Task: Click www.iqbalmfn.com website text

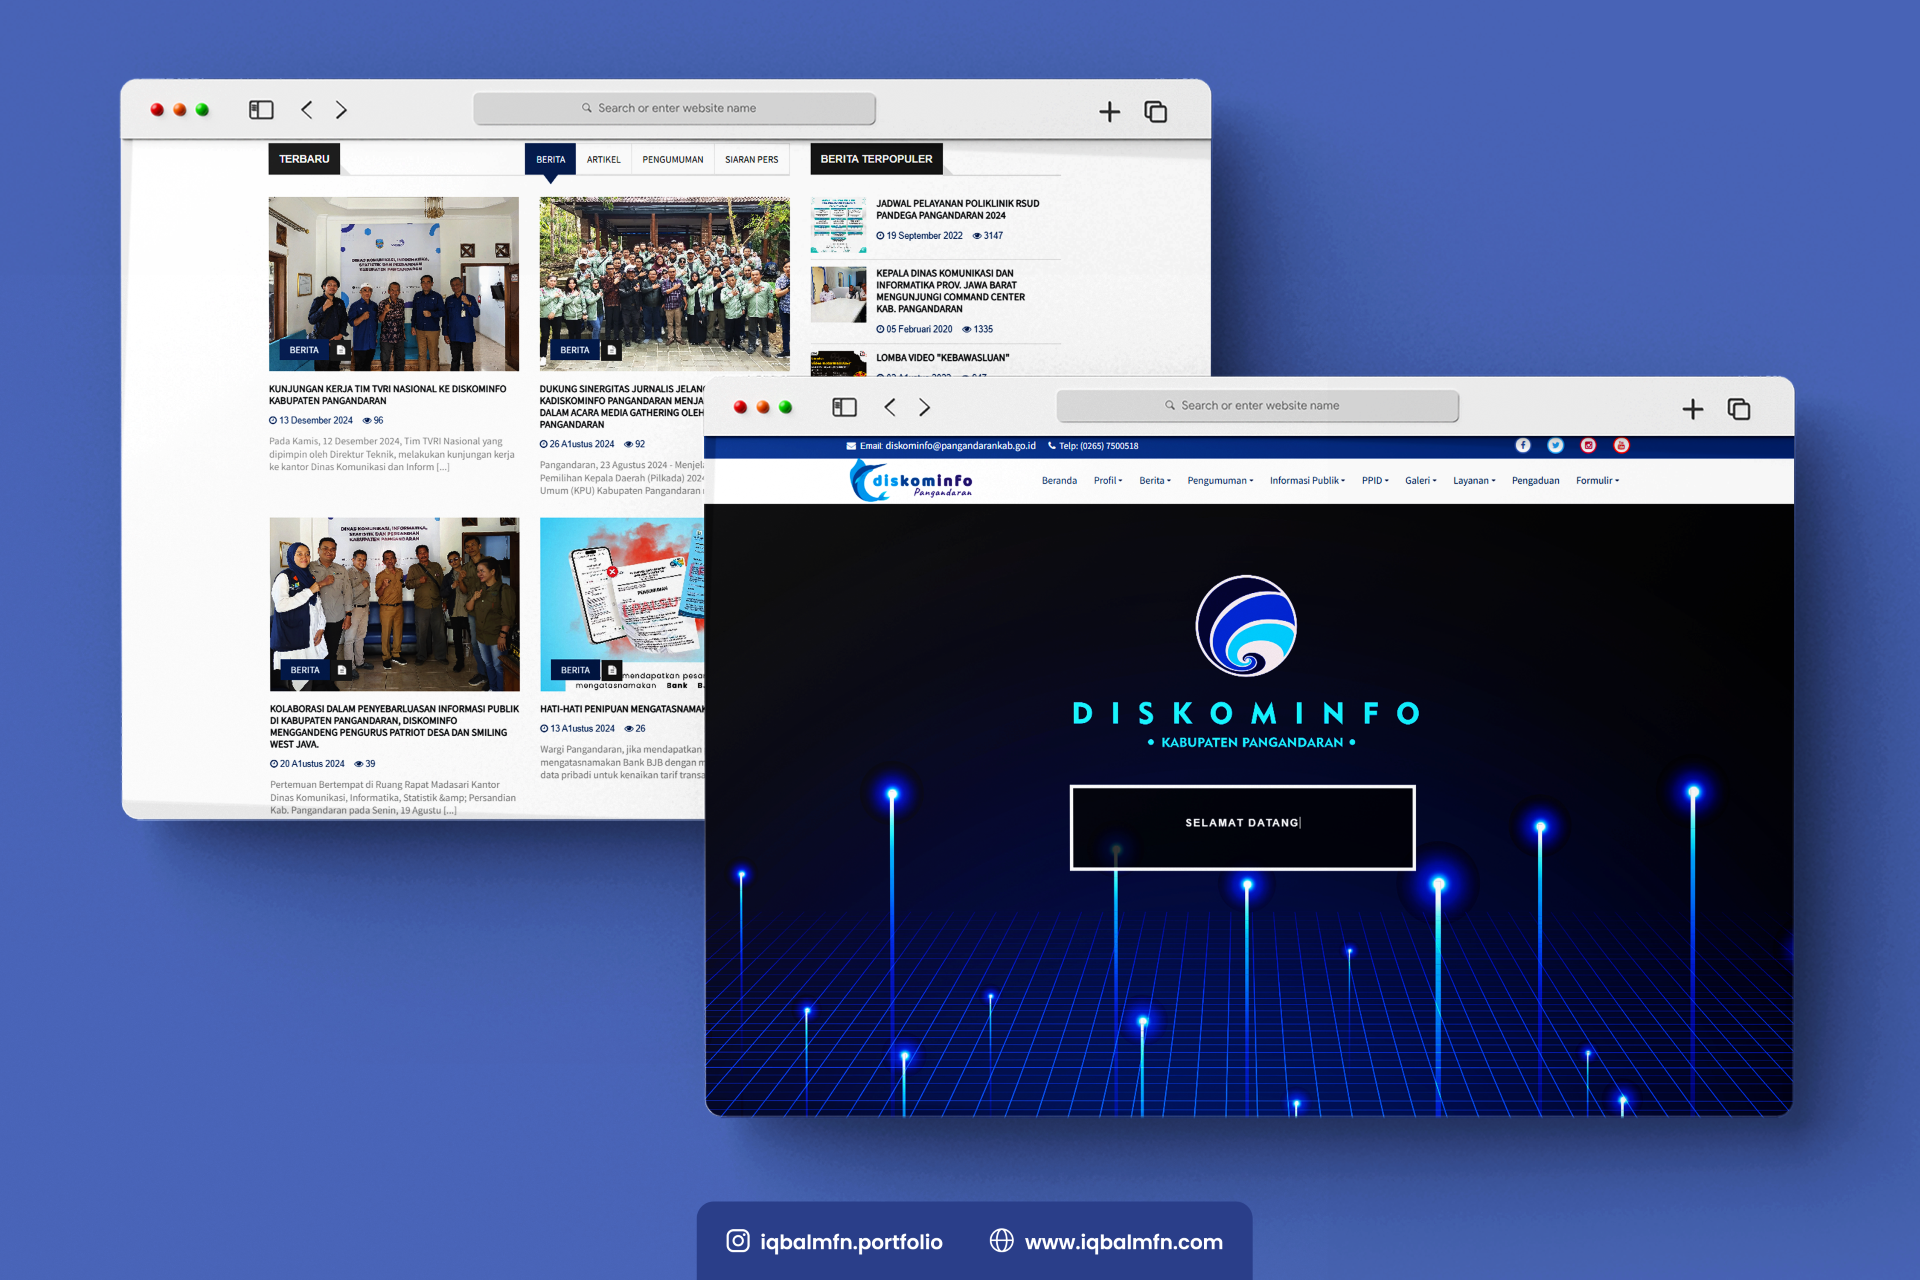Action: [1123, 1242]
